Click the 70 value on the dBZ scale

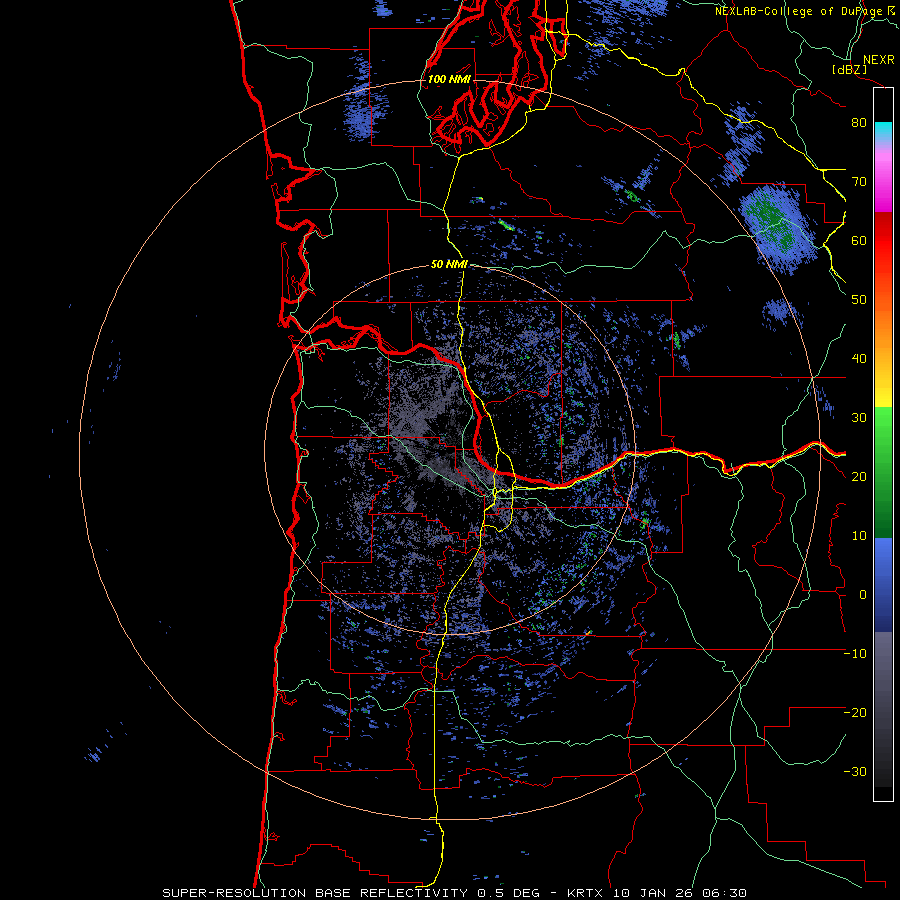tap(859, 182)
